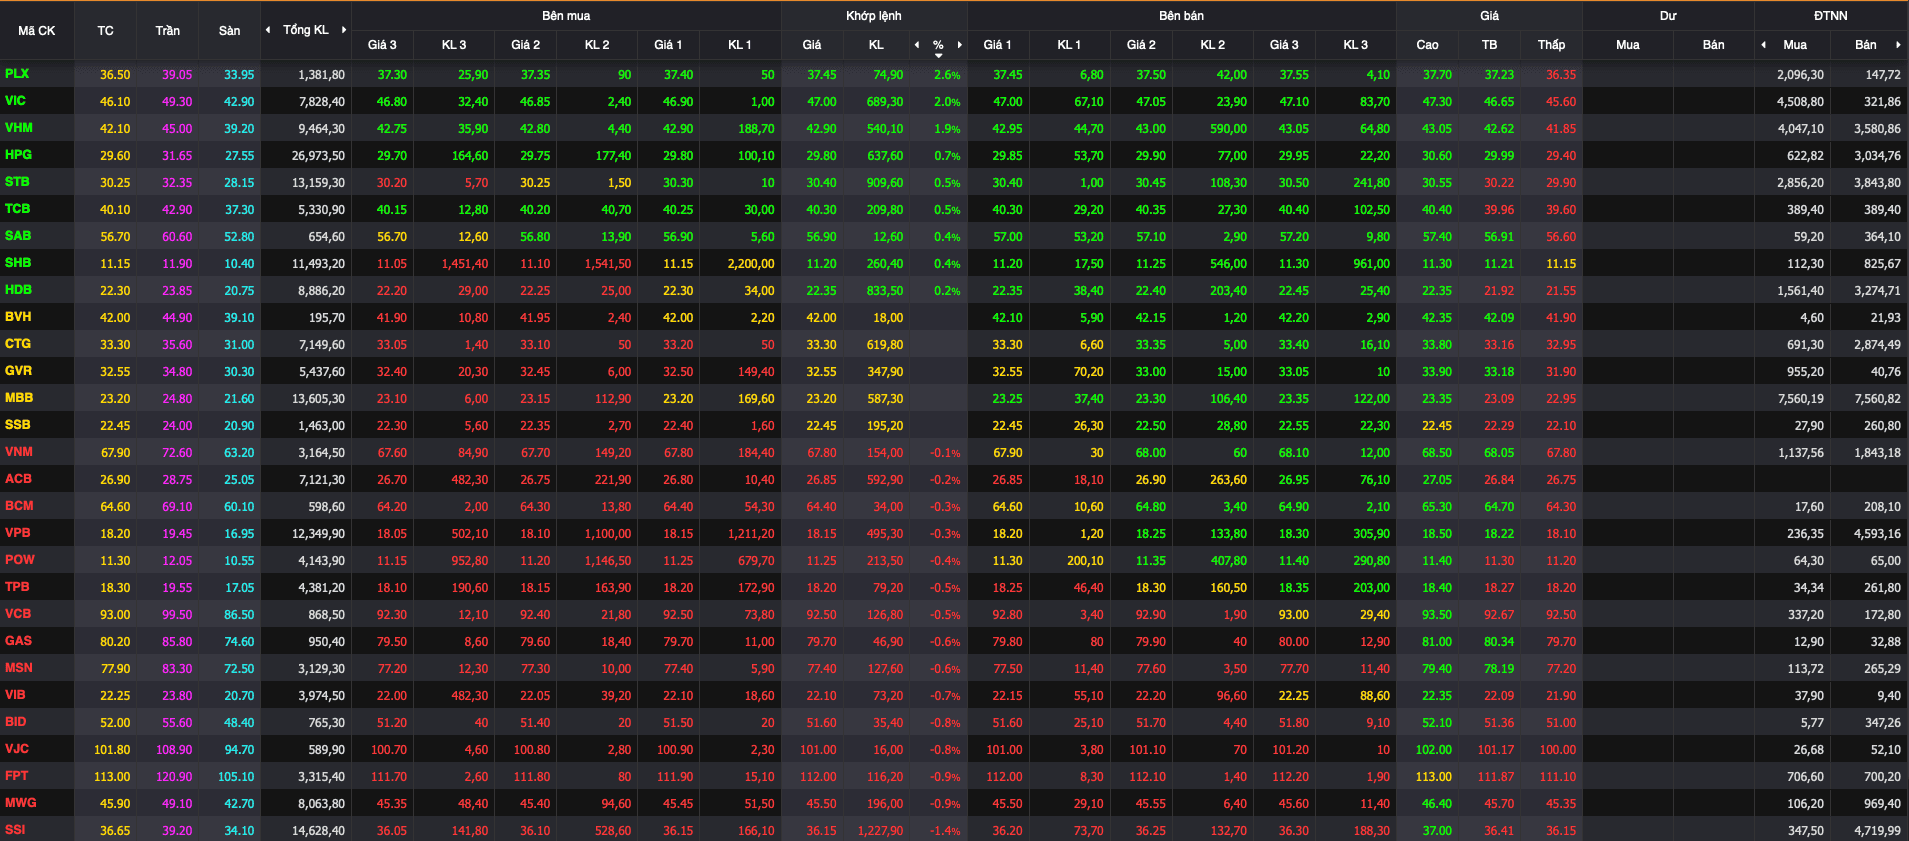Click Dư group header

click(x=1668, y=16)
